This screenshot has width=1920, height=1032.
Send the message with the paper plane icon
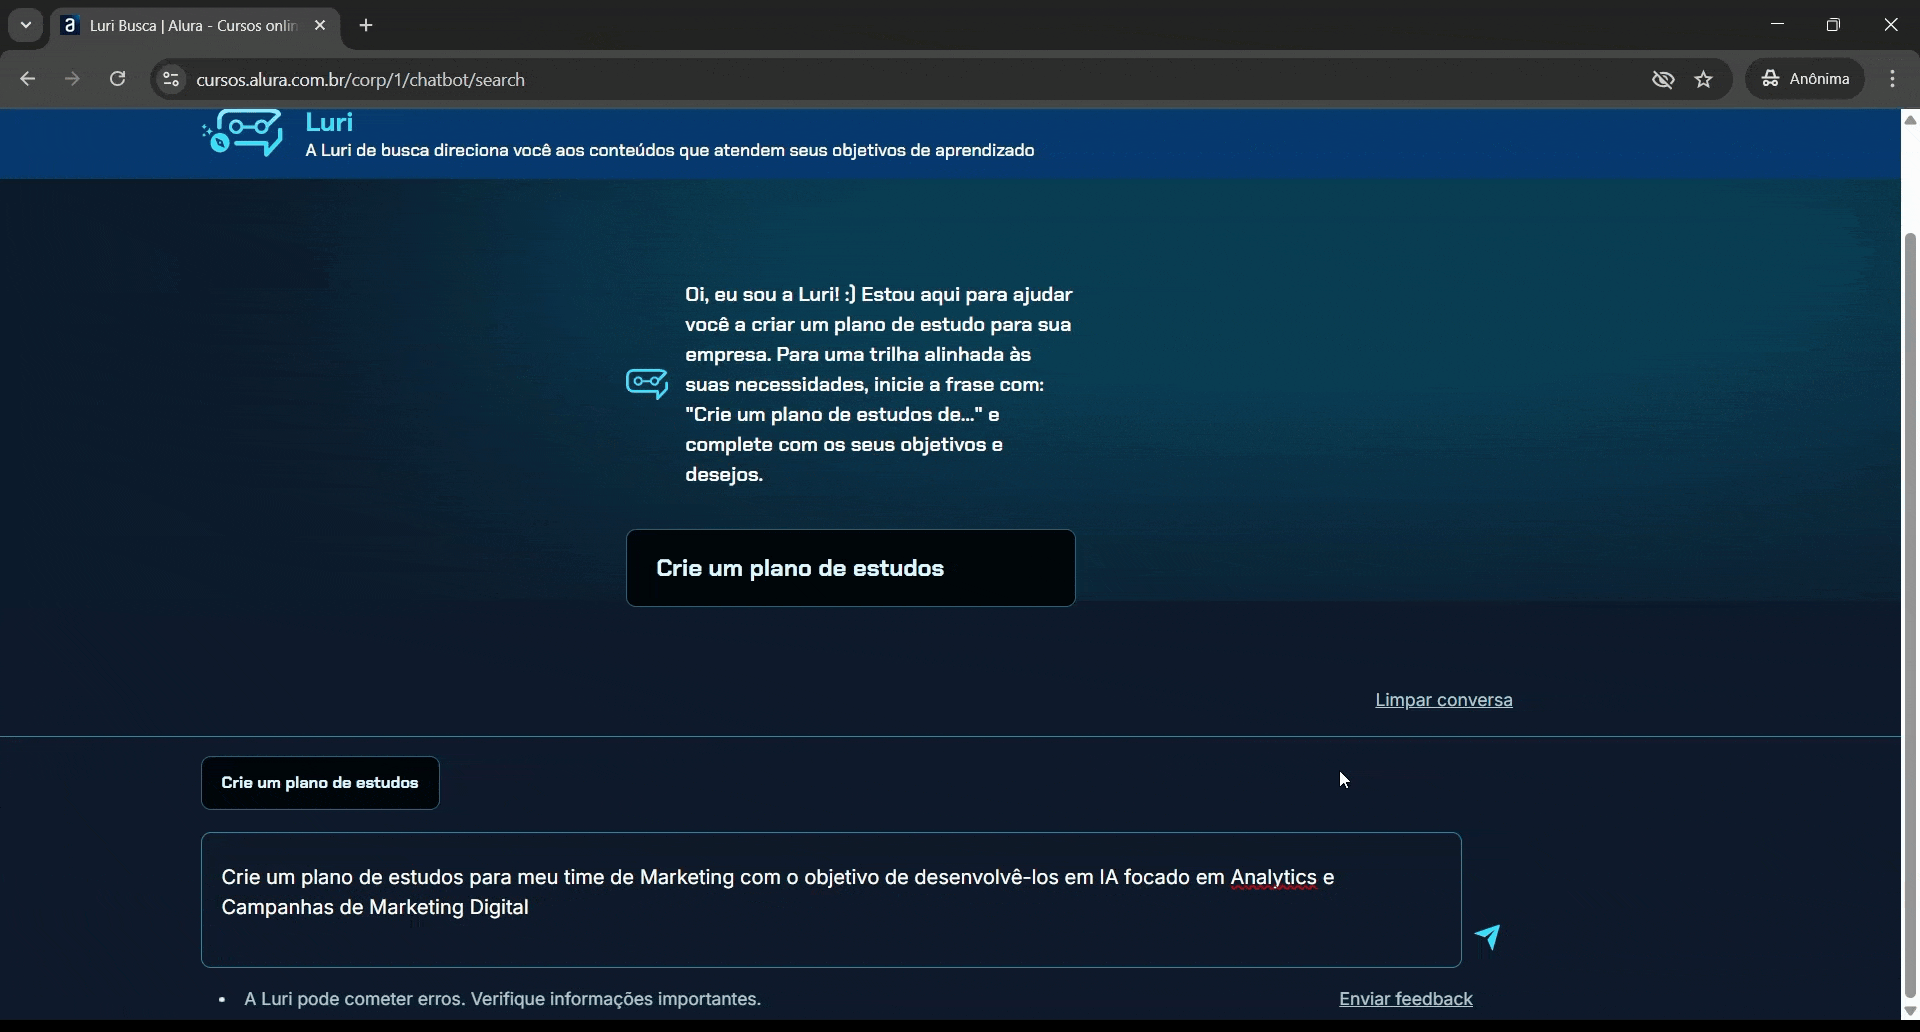coord(1488,937)
